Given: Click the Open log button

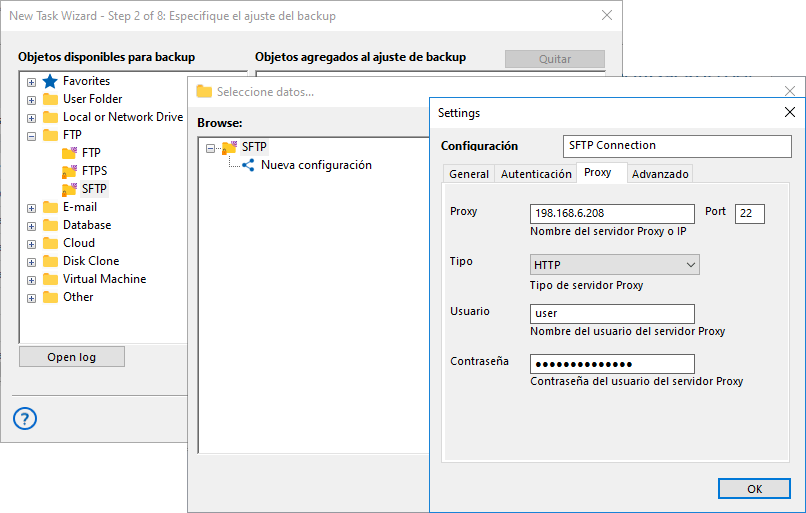Looking at the screenshot, I should tap(71, 357).
